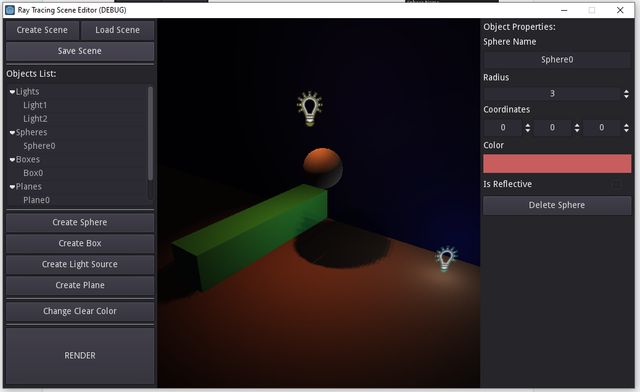Delete the sphere with Delete Sphere
Image resolution: width=640 pixels, height=392 pixels.
point(557,205)
